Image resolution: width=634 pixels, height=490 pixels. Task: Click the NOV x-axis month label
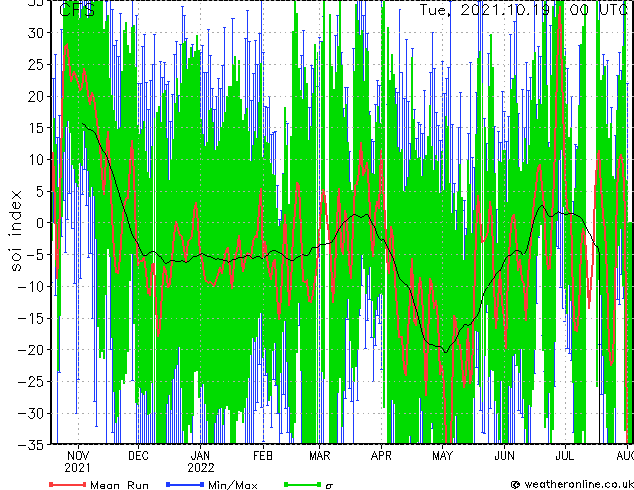coord(78,456)
